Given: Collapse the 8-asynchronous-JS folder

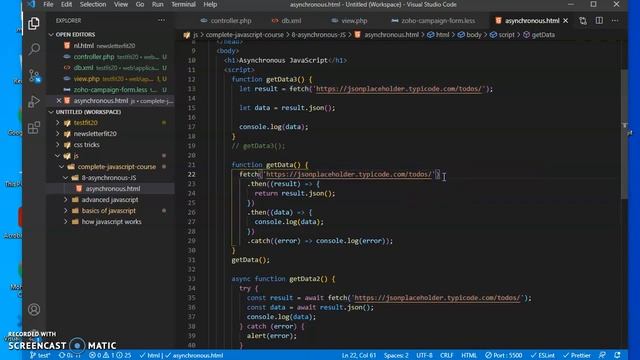Looking at the screenshot, I should coord(109,178).
